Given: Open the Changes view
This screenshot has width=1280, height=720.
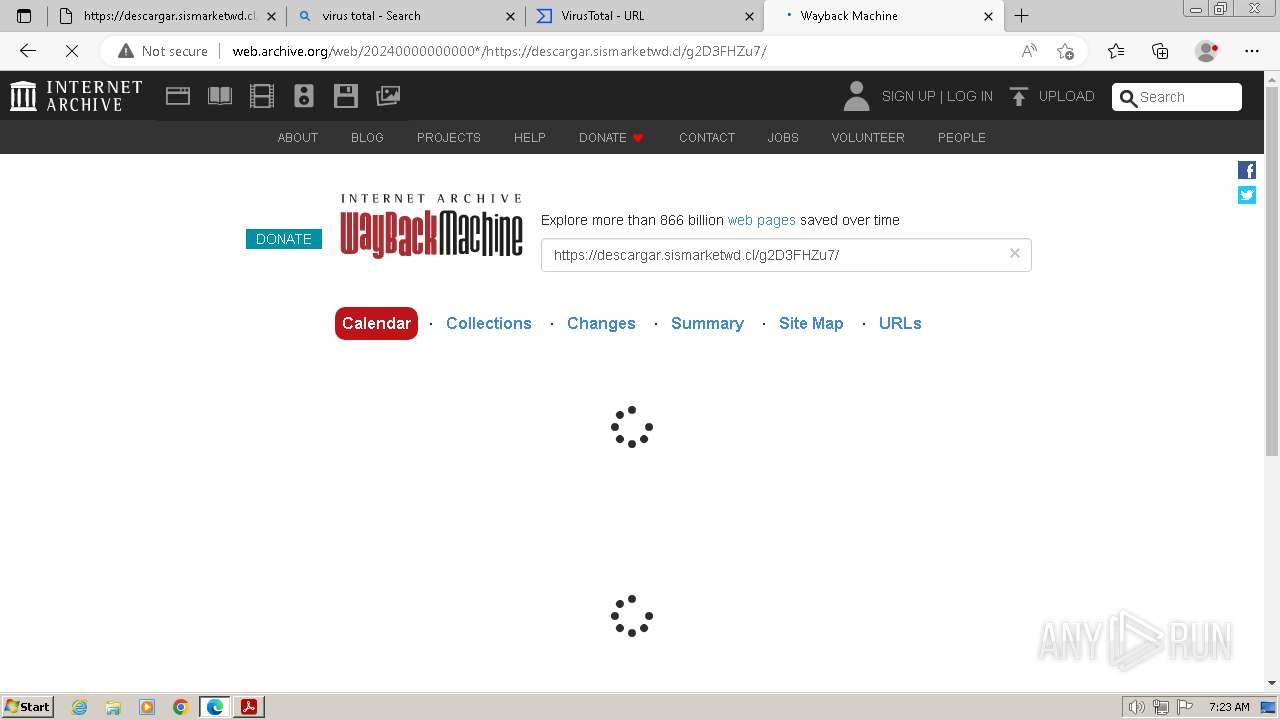Looking at the screenshot, I should coord(601,323).
